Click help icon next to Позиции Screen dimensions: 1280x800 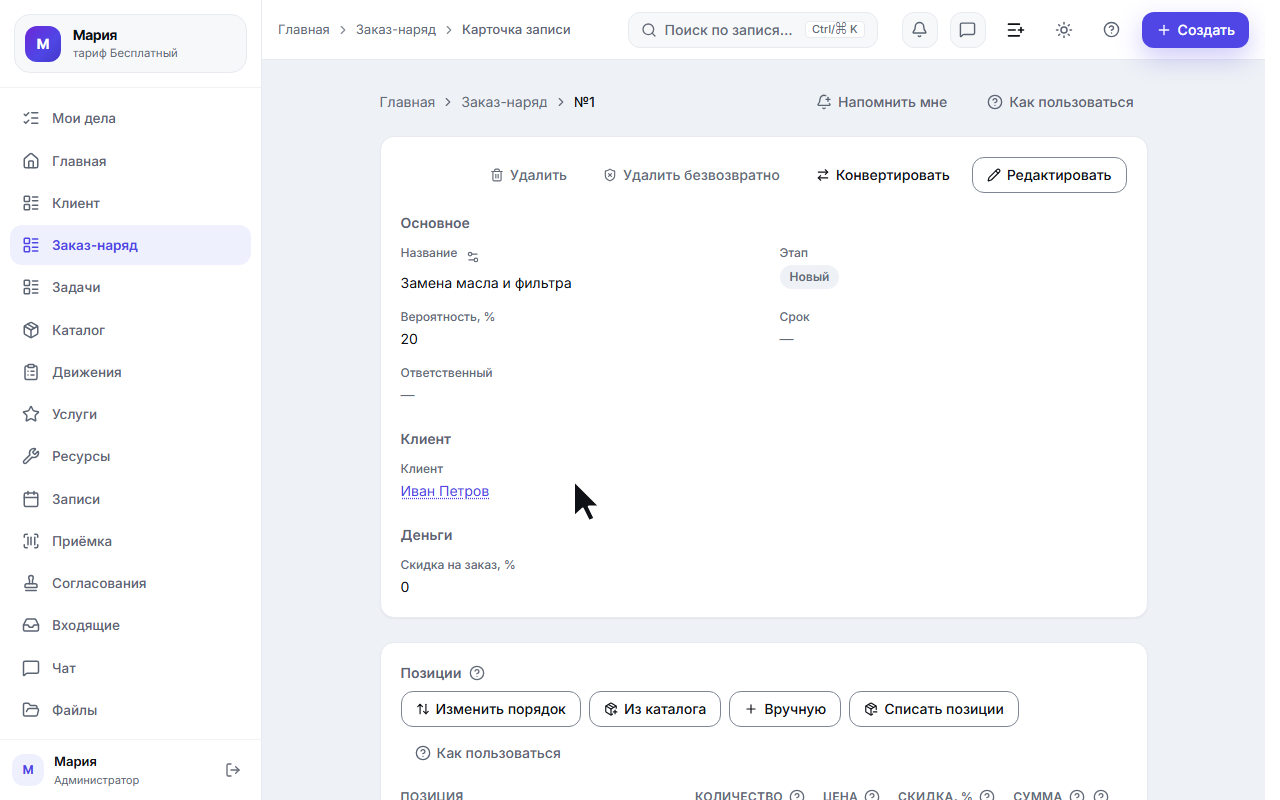[477, 673]
